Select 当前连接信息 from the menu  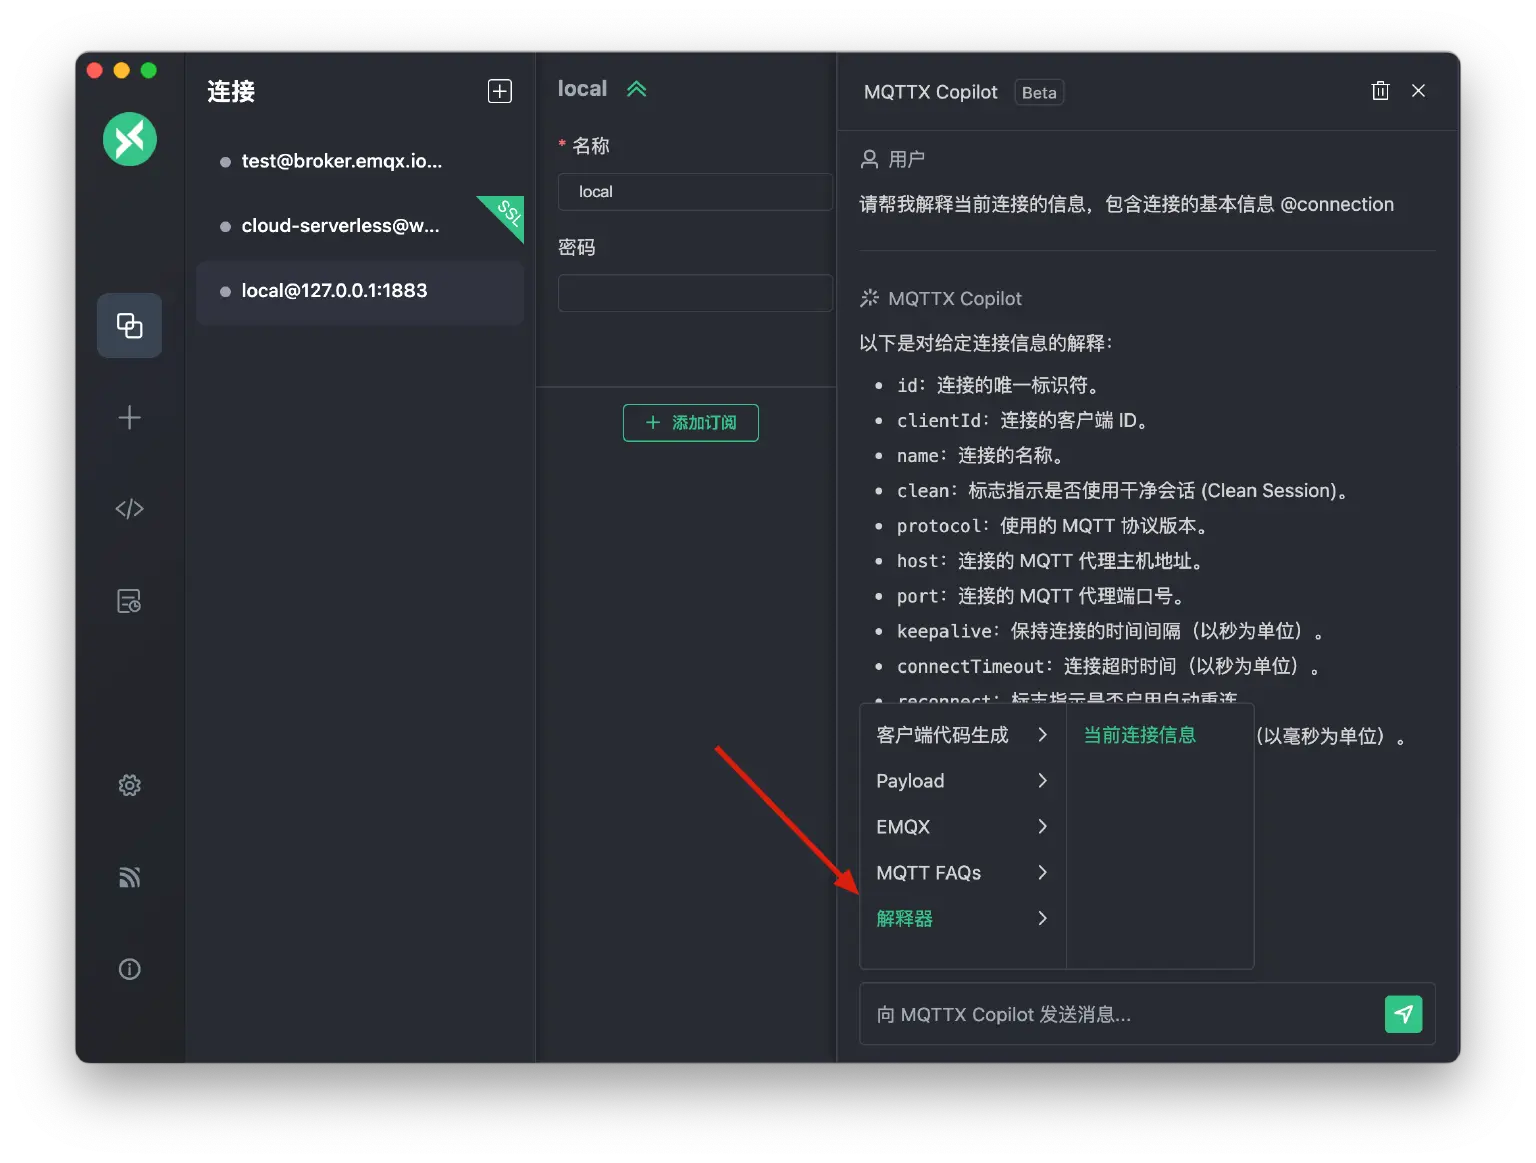pos(1139,734)
